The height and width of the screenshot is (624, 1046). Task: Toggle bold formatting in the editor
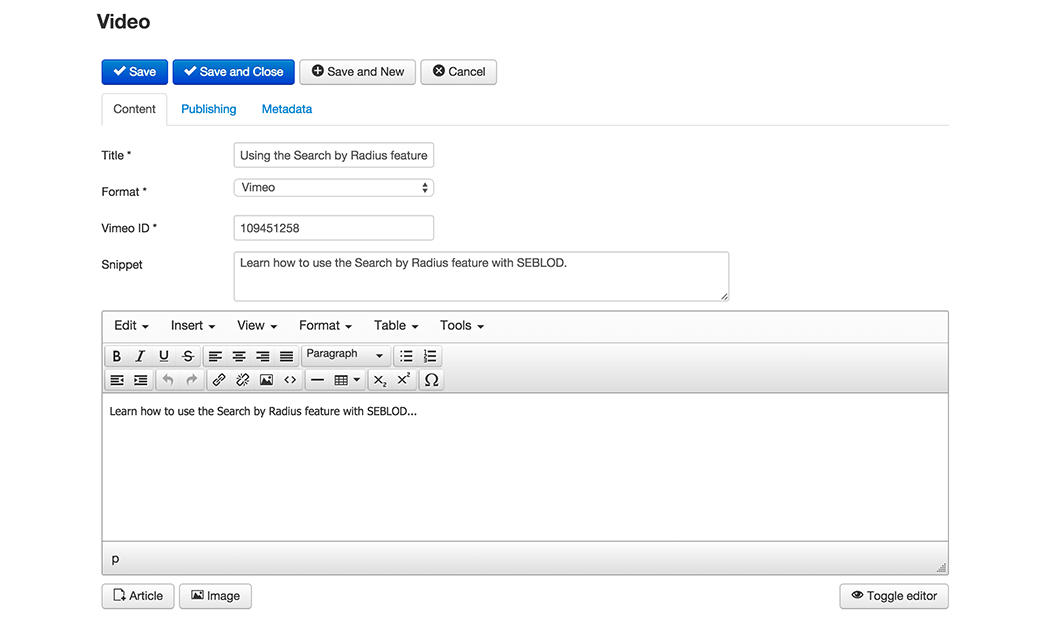[117, 356]
